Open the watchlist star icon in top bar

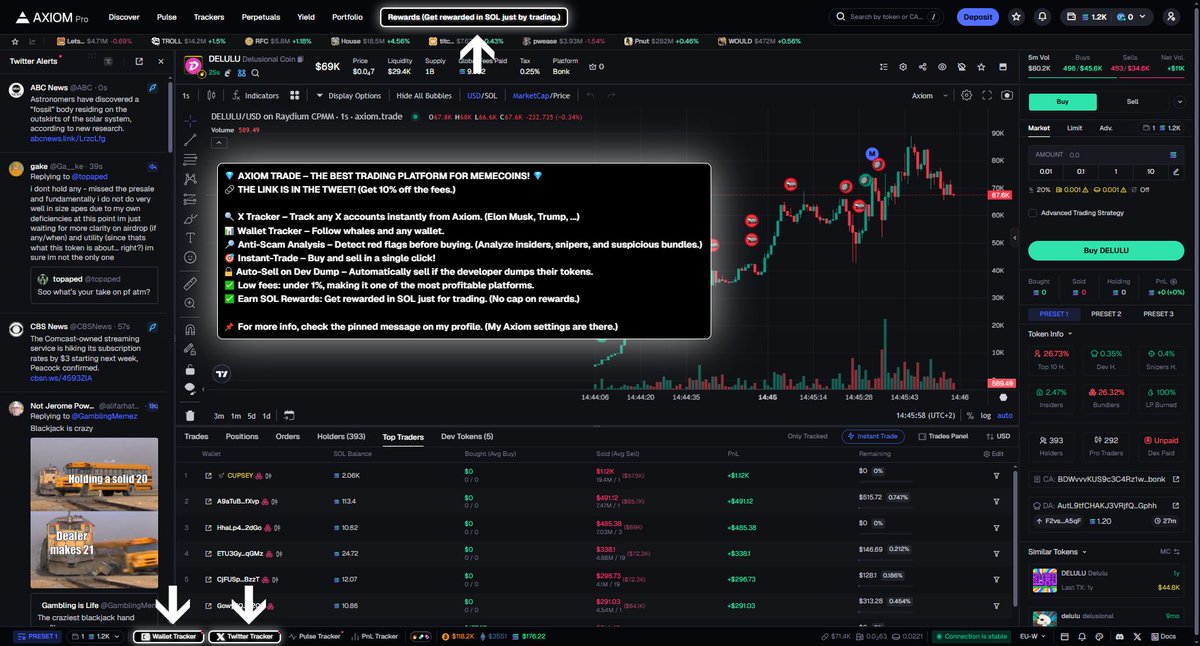[1016, 17]
